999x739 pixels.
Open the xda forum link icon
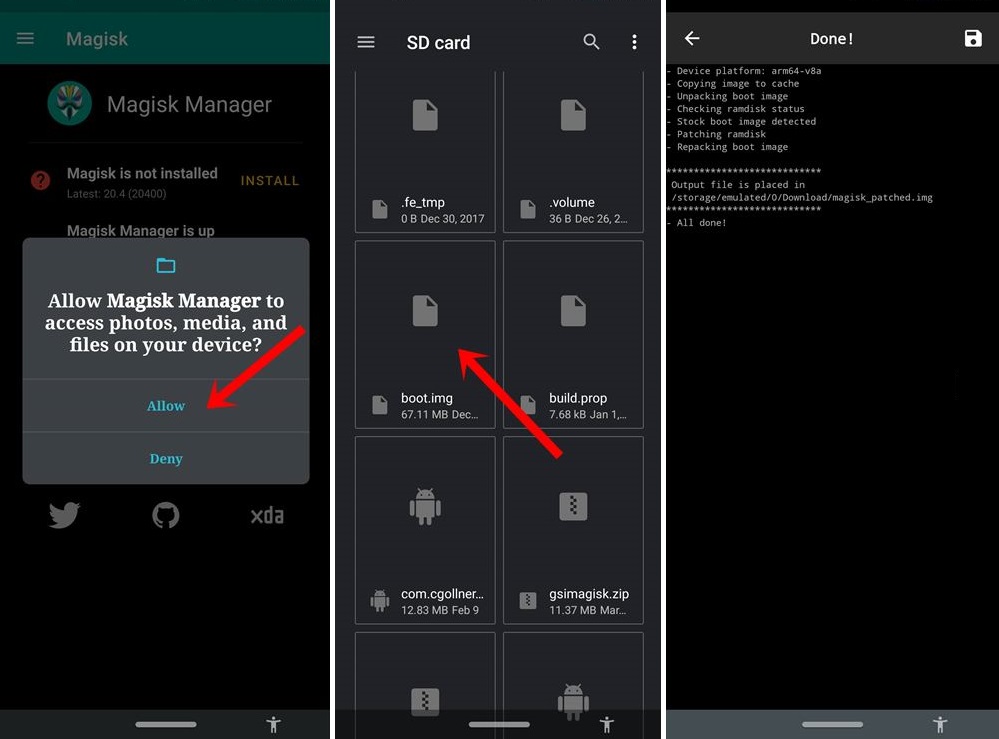click(267, 515)
